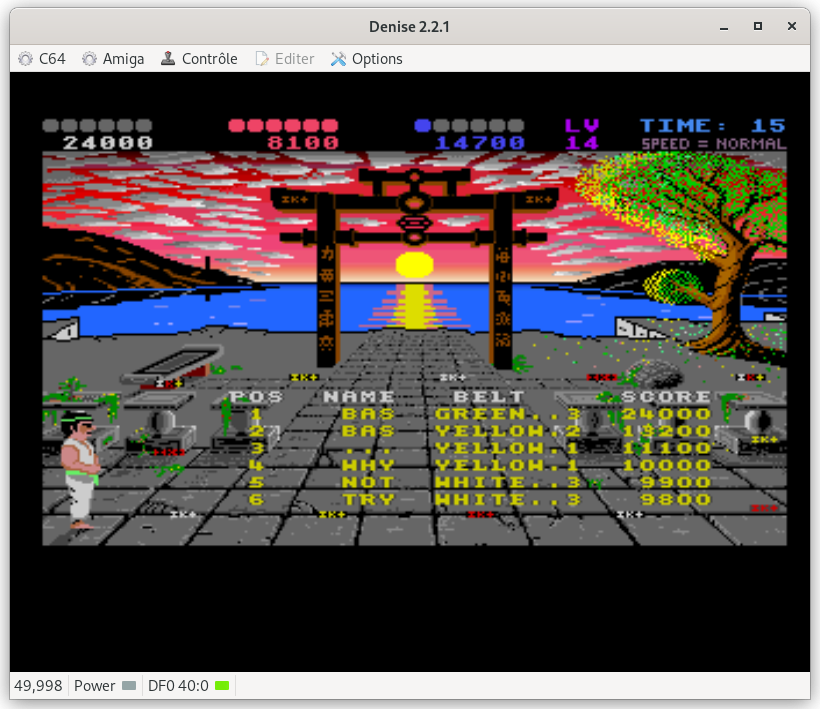Close the Denise emulator window

(x=792, y=26)
